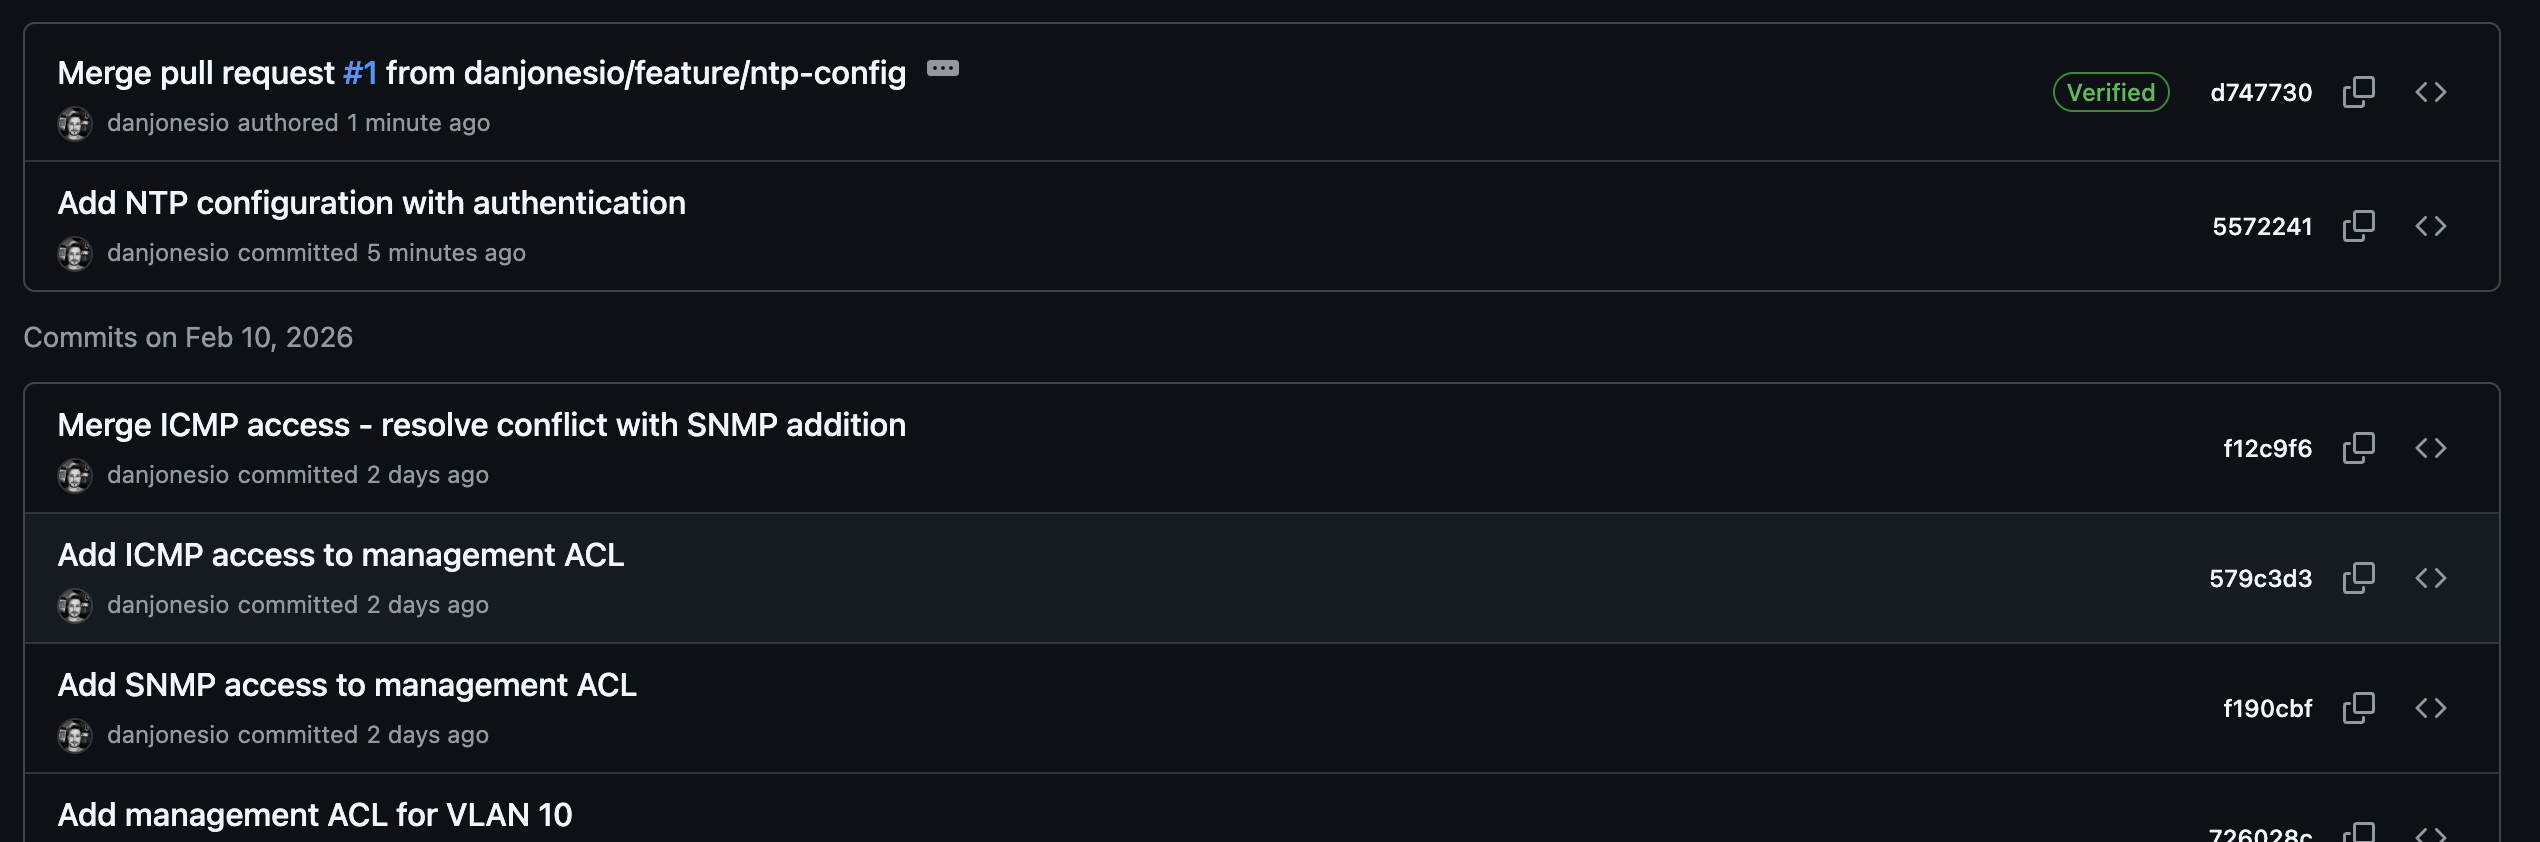Copy the SHA for commit f190cbf
Viewport: 2540px width, 842px height.
click(x=2359, y=708)
